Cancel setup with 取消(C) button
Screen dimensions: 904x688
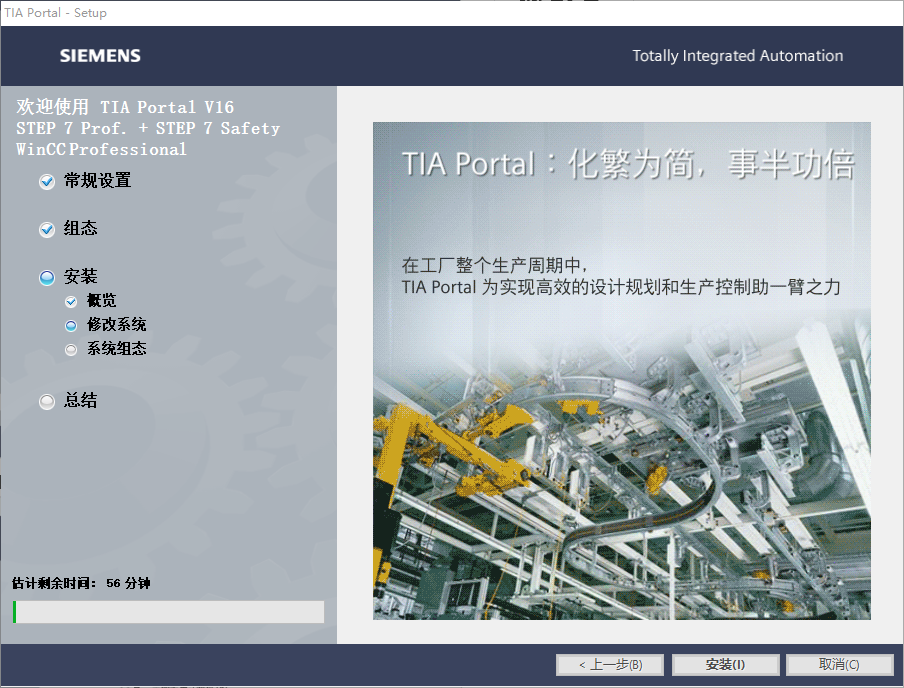[839, 664]
